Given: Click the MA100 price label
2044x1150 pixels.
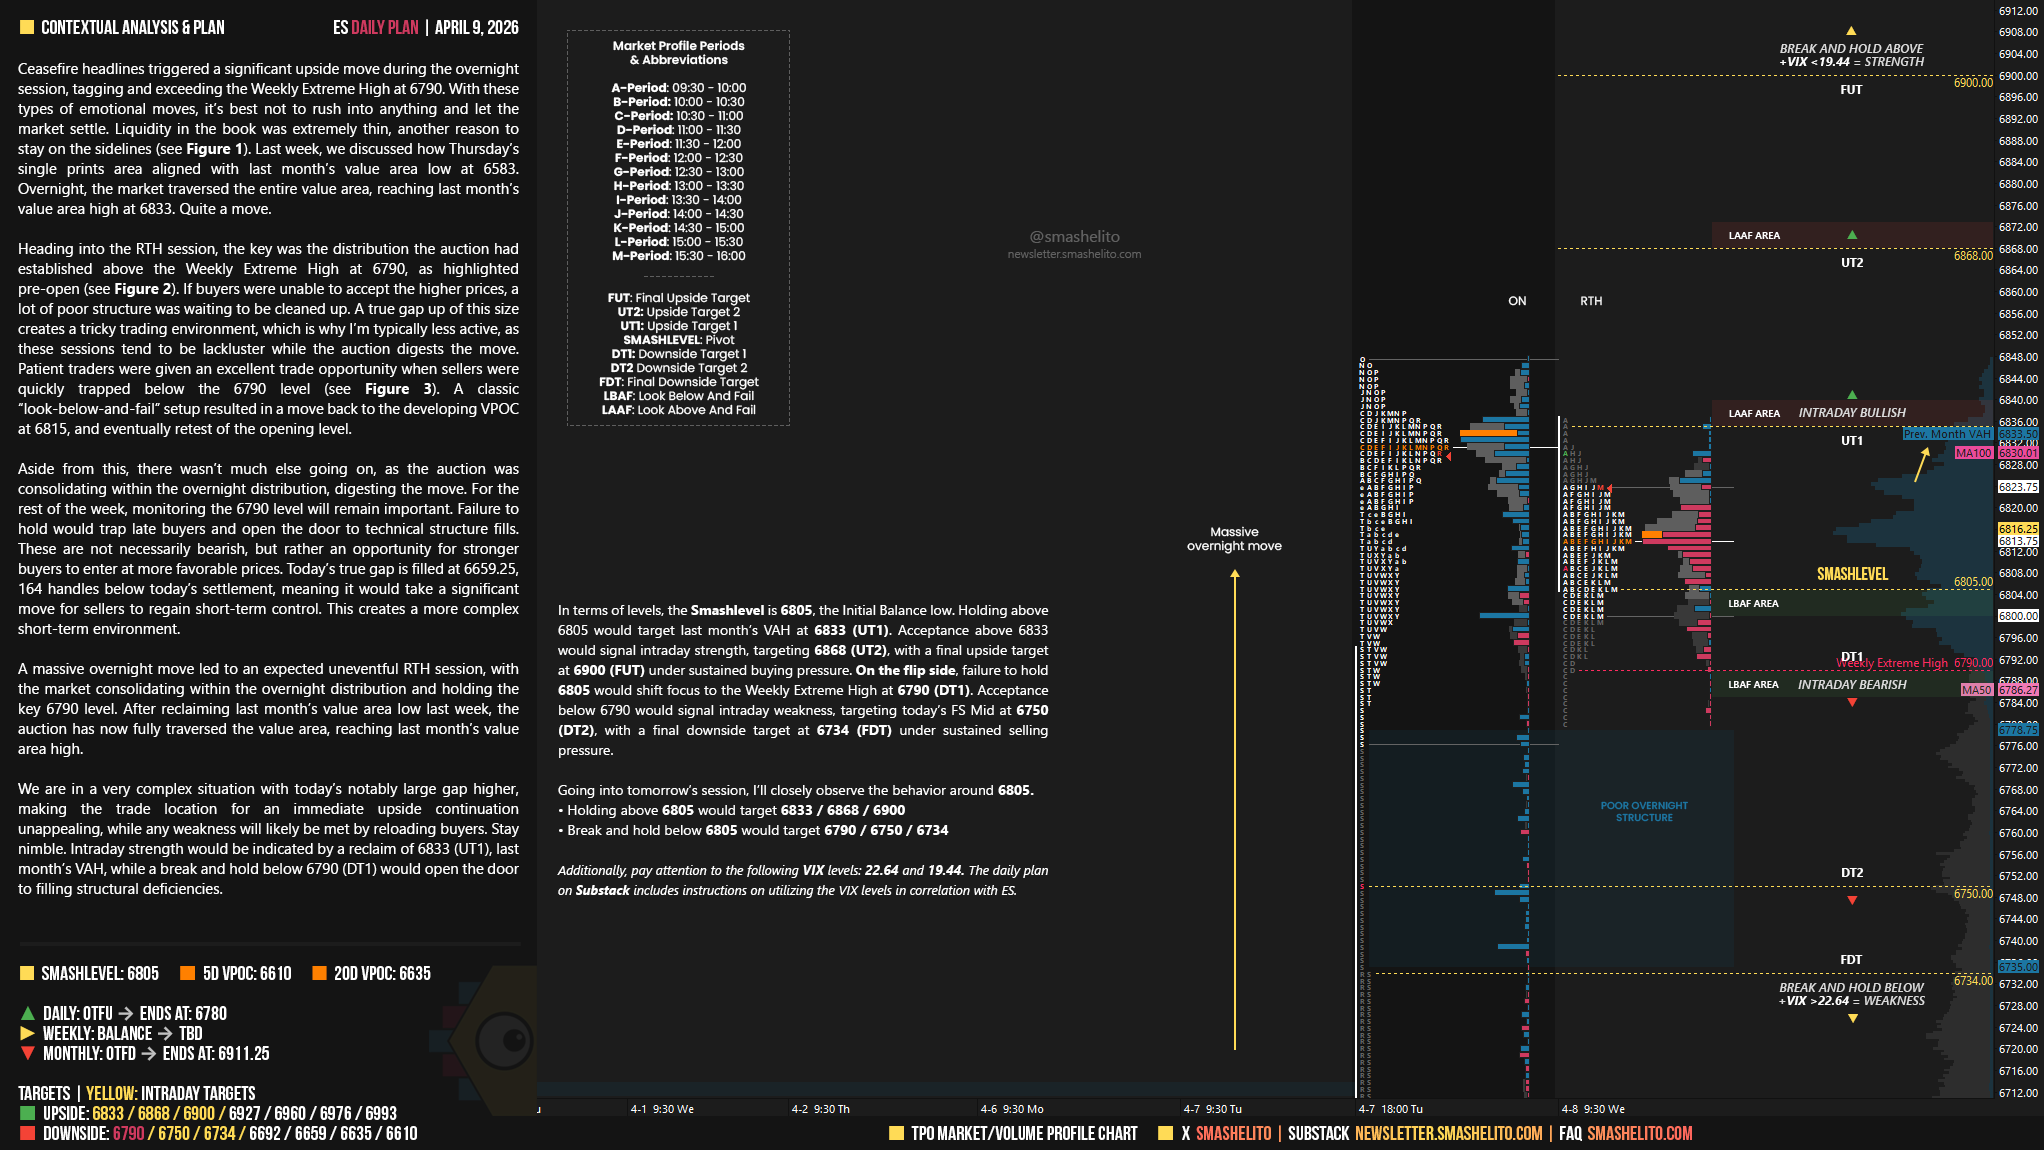Looking at the screenshot, I should tap(1973, 453).
